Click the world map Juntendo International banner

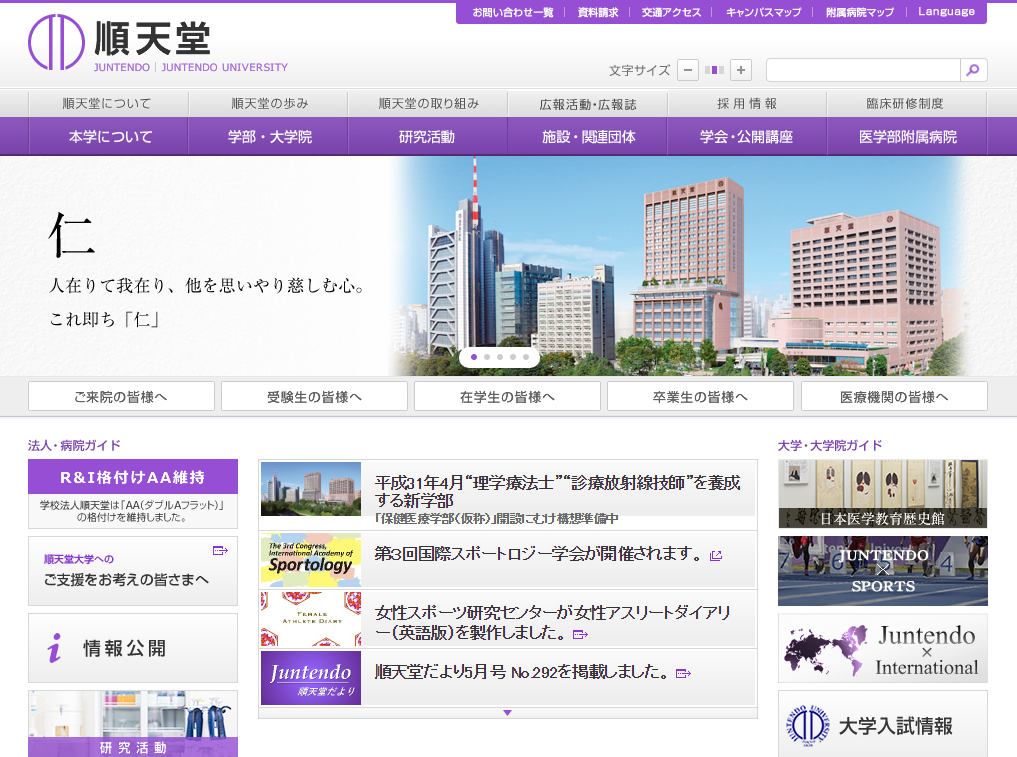[x=883, y=649]
